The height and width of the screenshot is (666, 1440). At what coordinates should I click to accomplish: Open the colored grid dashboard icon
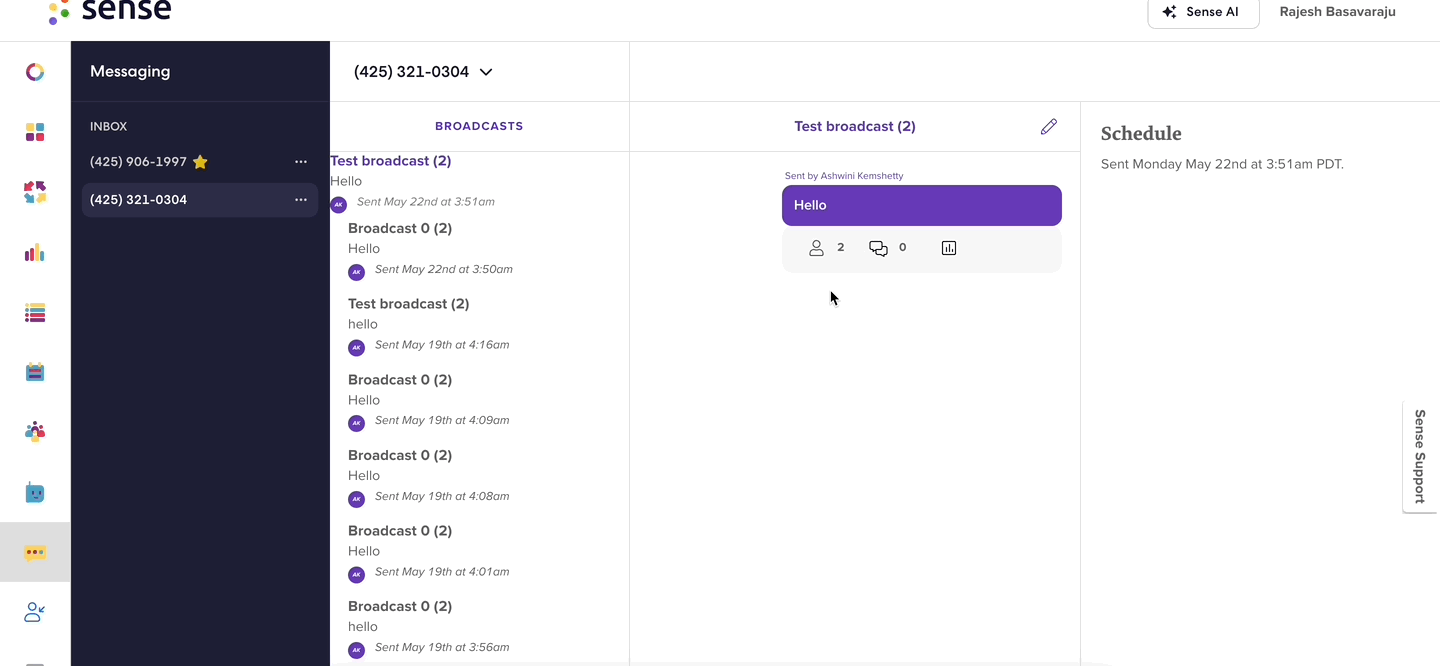pos(35,132)
